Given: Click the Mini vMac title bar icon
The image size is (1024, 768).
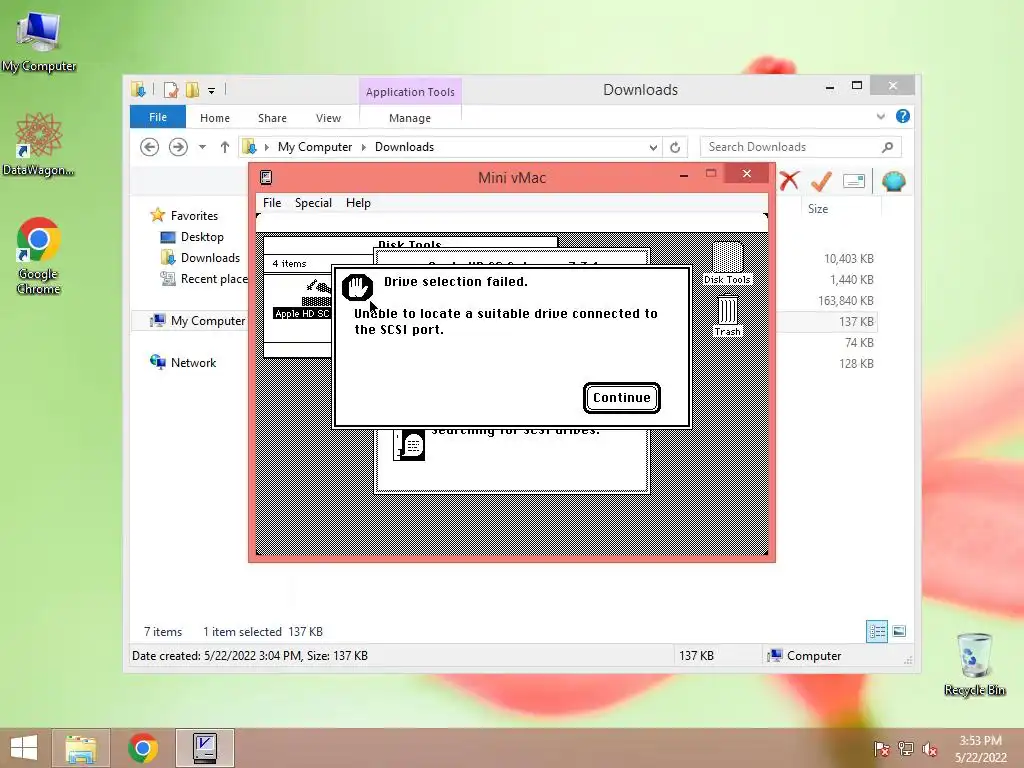Looking at the screenshot, I should [x=266, y=177].
